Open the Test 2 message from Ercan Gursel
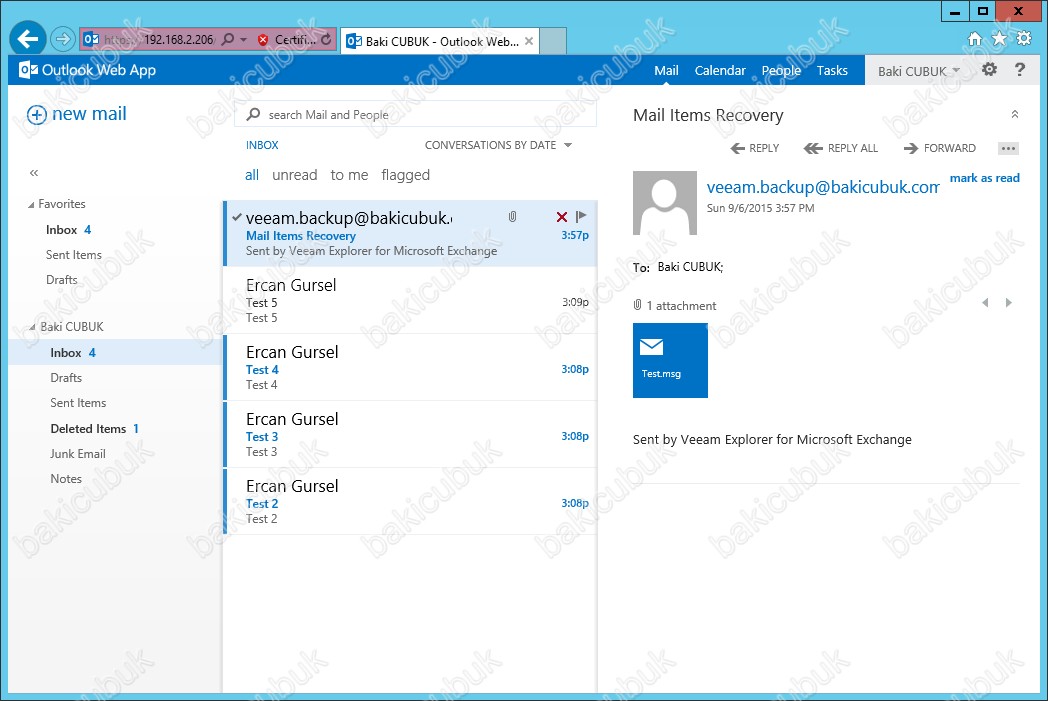 (x=410, y=501)
